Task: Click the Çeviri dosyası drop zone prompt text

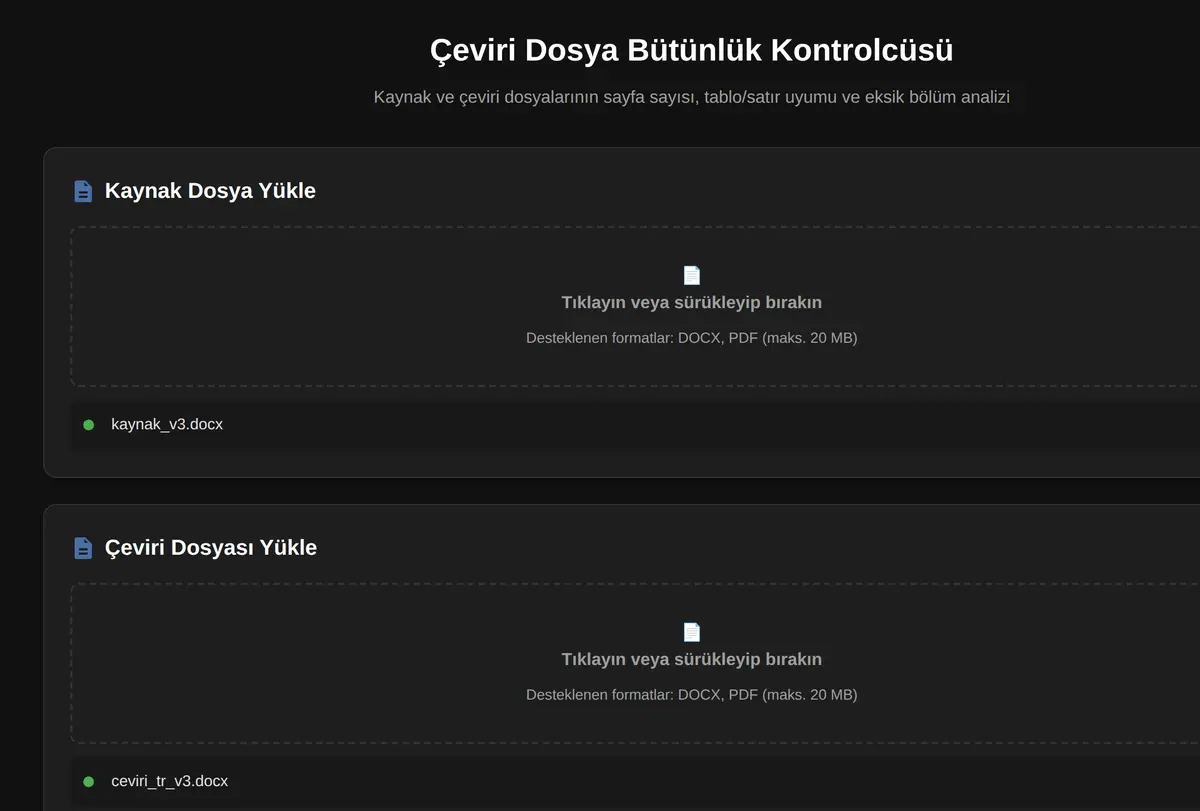Action: click(692, 659)
